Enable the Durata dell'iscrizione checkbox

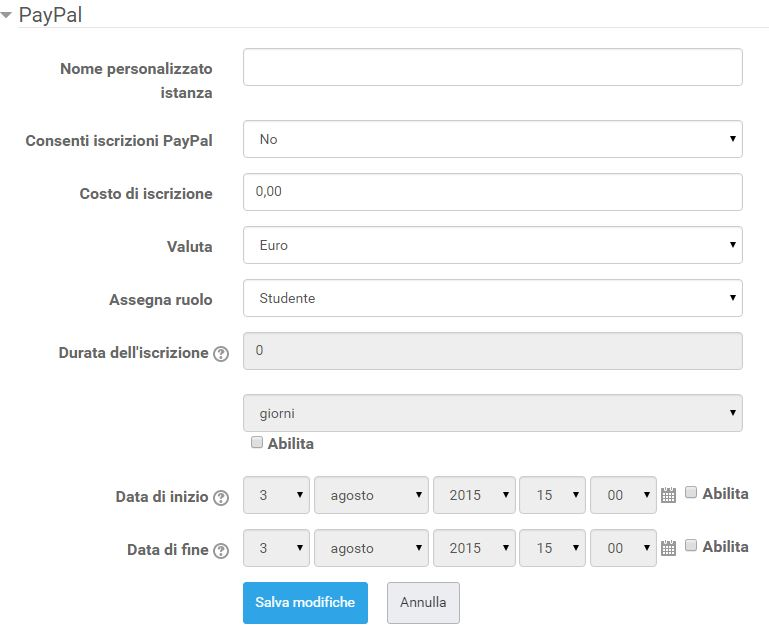256,442
